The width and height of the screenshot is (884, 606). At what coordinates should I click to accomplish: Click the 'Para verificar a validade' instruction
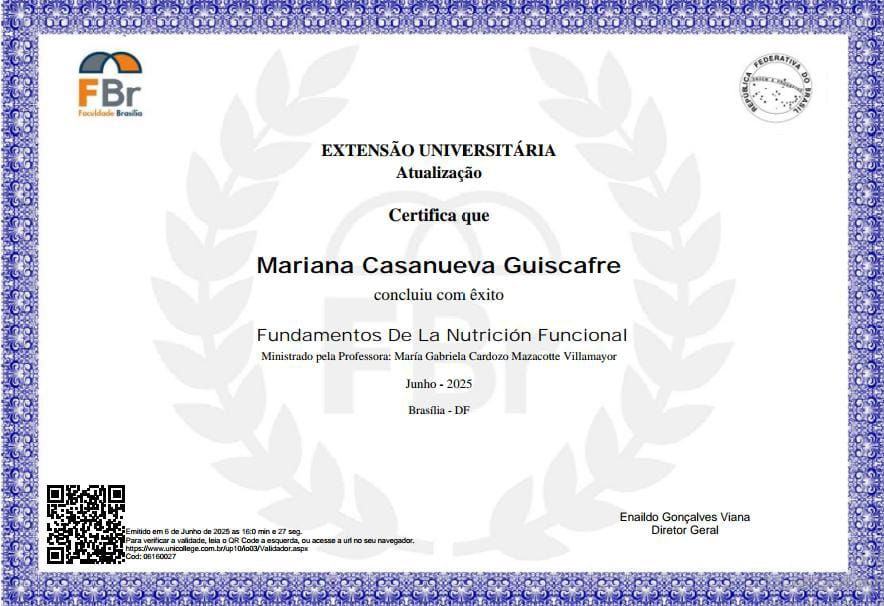(x=269, y=540)
